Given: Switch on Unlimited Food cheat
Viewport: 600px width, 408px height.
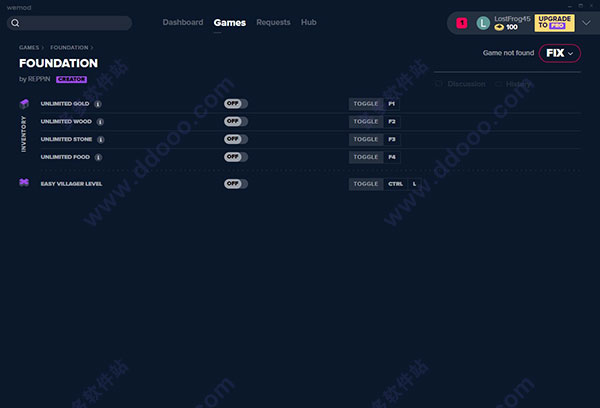Looking at the screenshot, I should click(x=236, y=157).
